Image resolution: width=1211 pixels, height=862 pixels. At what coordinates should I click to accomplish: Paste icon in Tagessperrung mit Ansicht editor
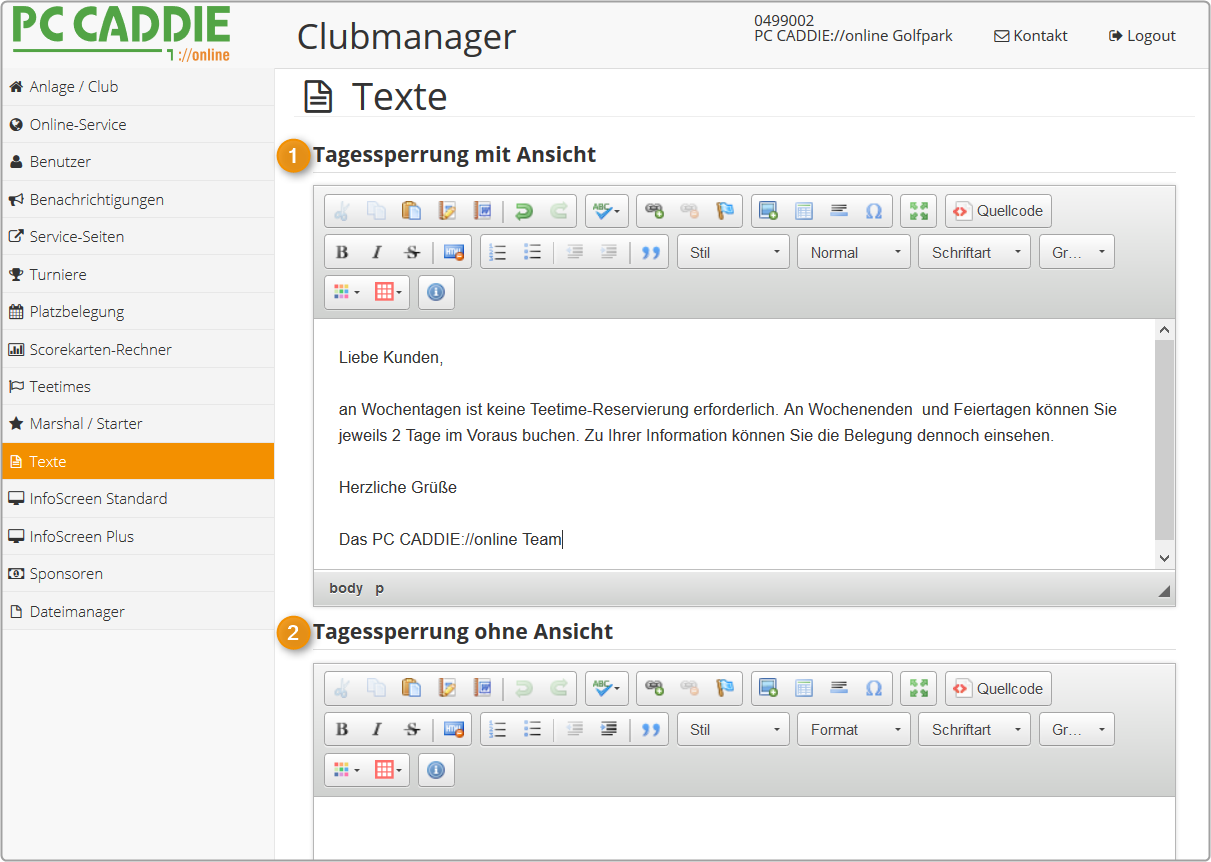pyautogui.click(x=411, y=211)
